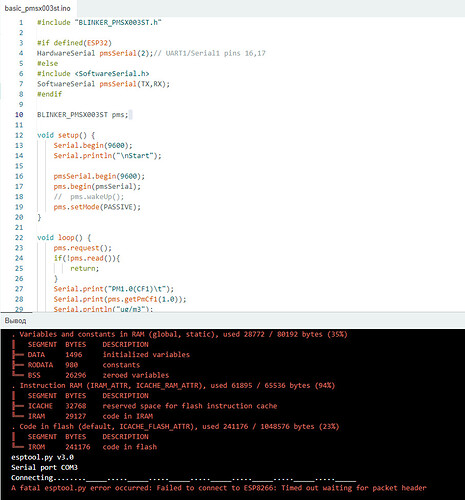
Task: Place cursor after BLINKER_PMSX003ST pms;
Action: coord(128,115)
